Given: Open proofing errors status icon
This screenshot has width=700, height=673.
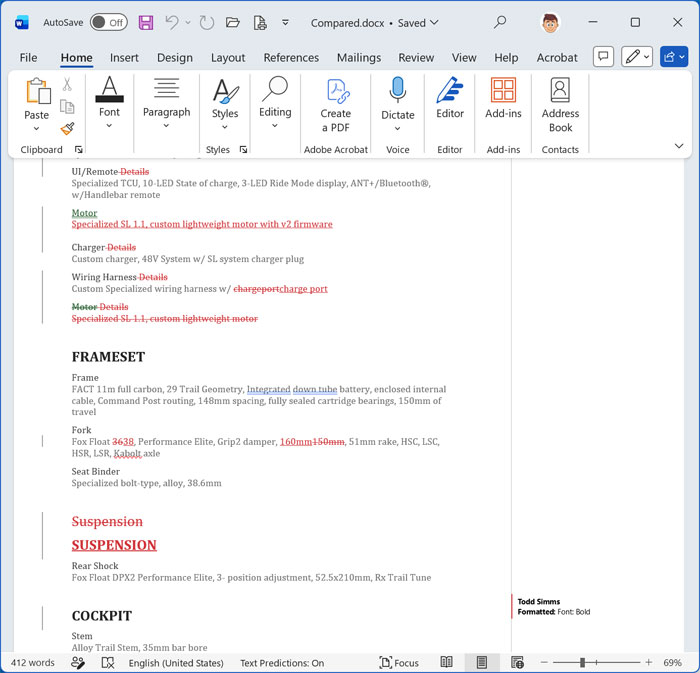Looking at the screenshot, I should click(108, 663).
